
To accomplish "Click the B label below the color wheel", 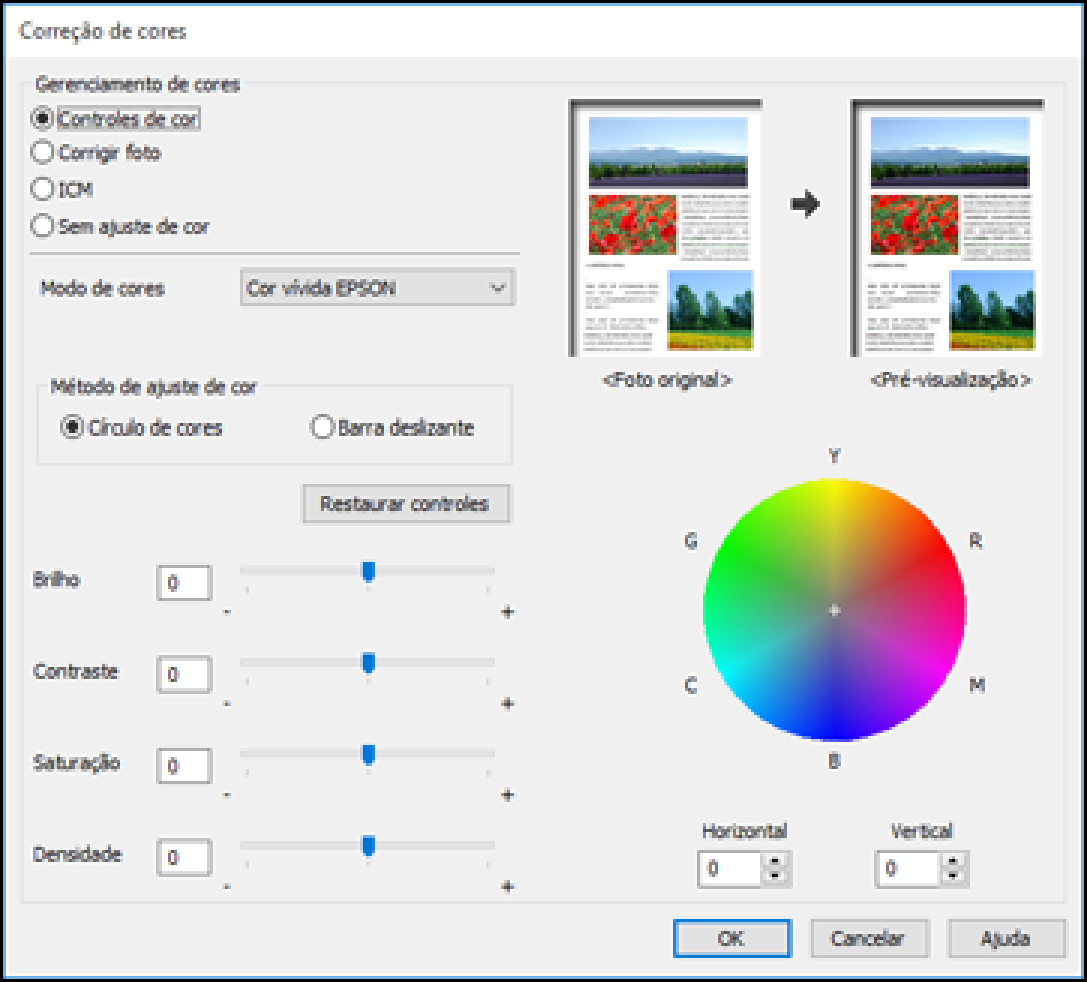I will 835,761.
